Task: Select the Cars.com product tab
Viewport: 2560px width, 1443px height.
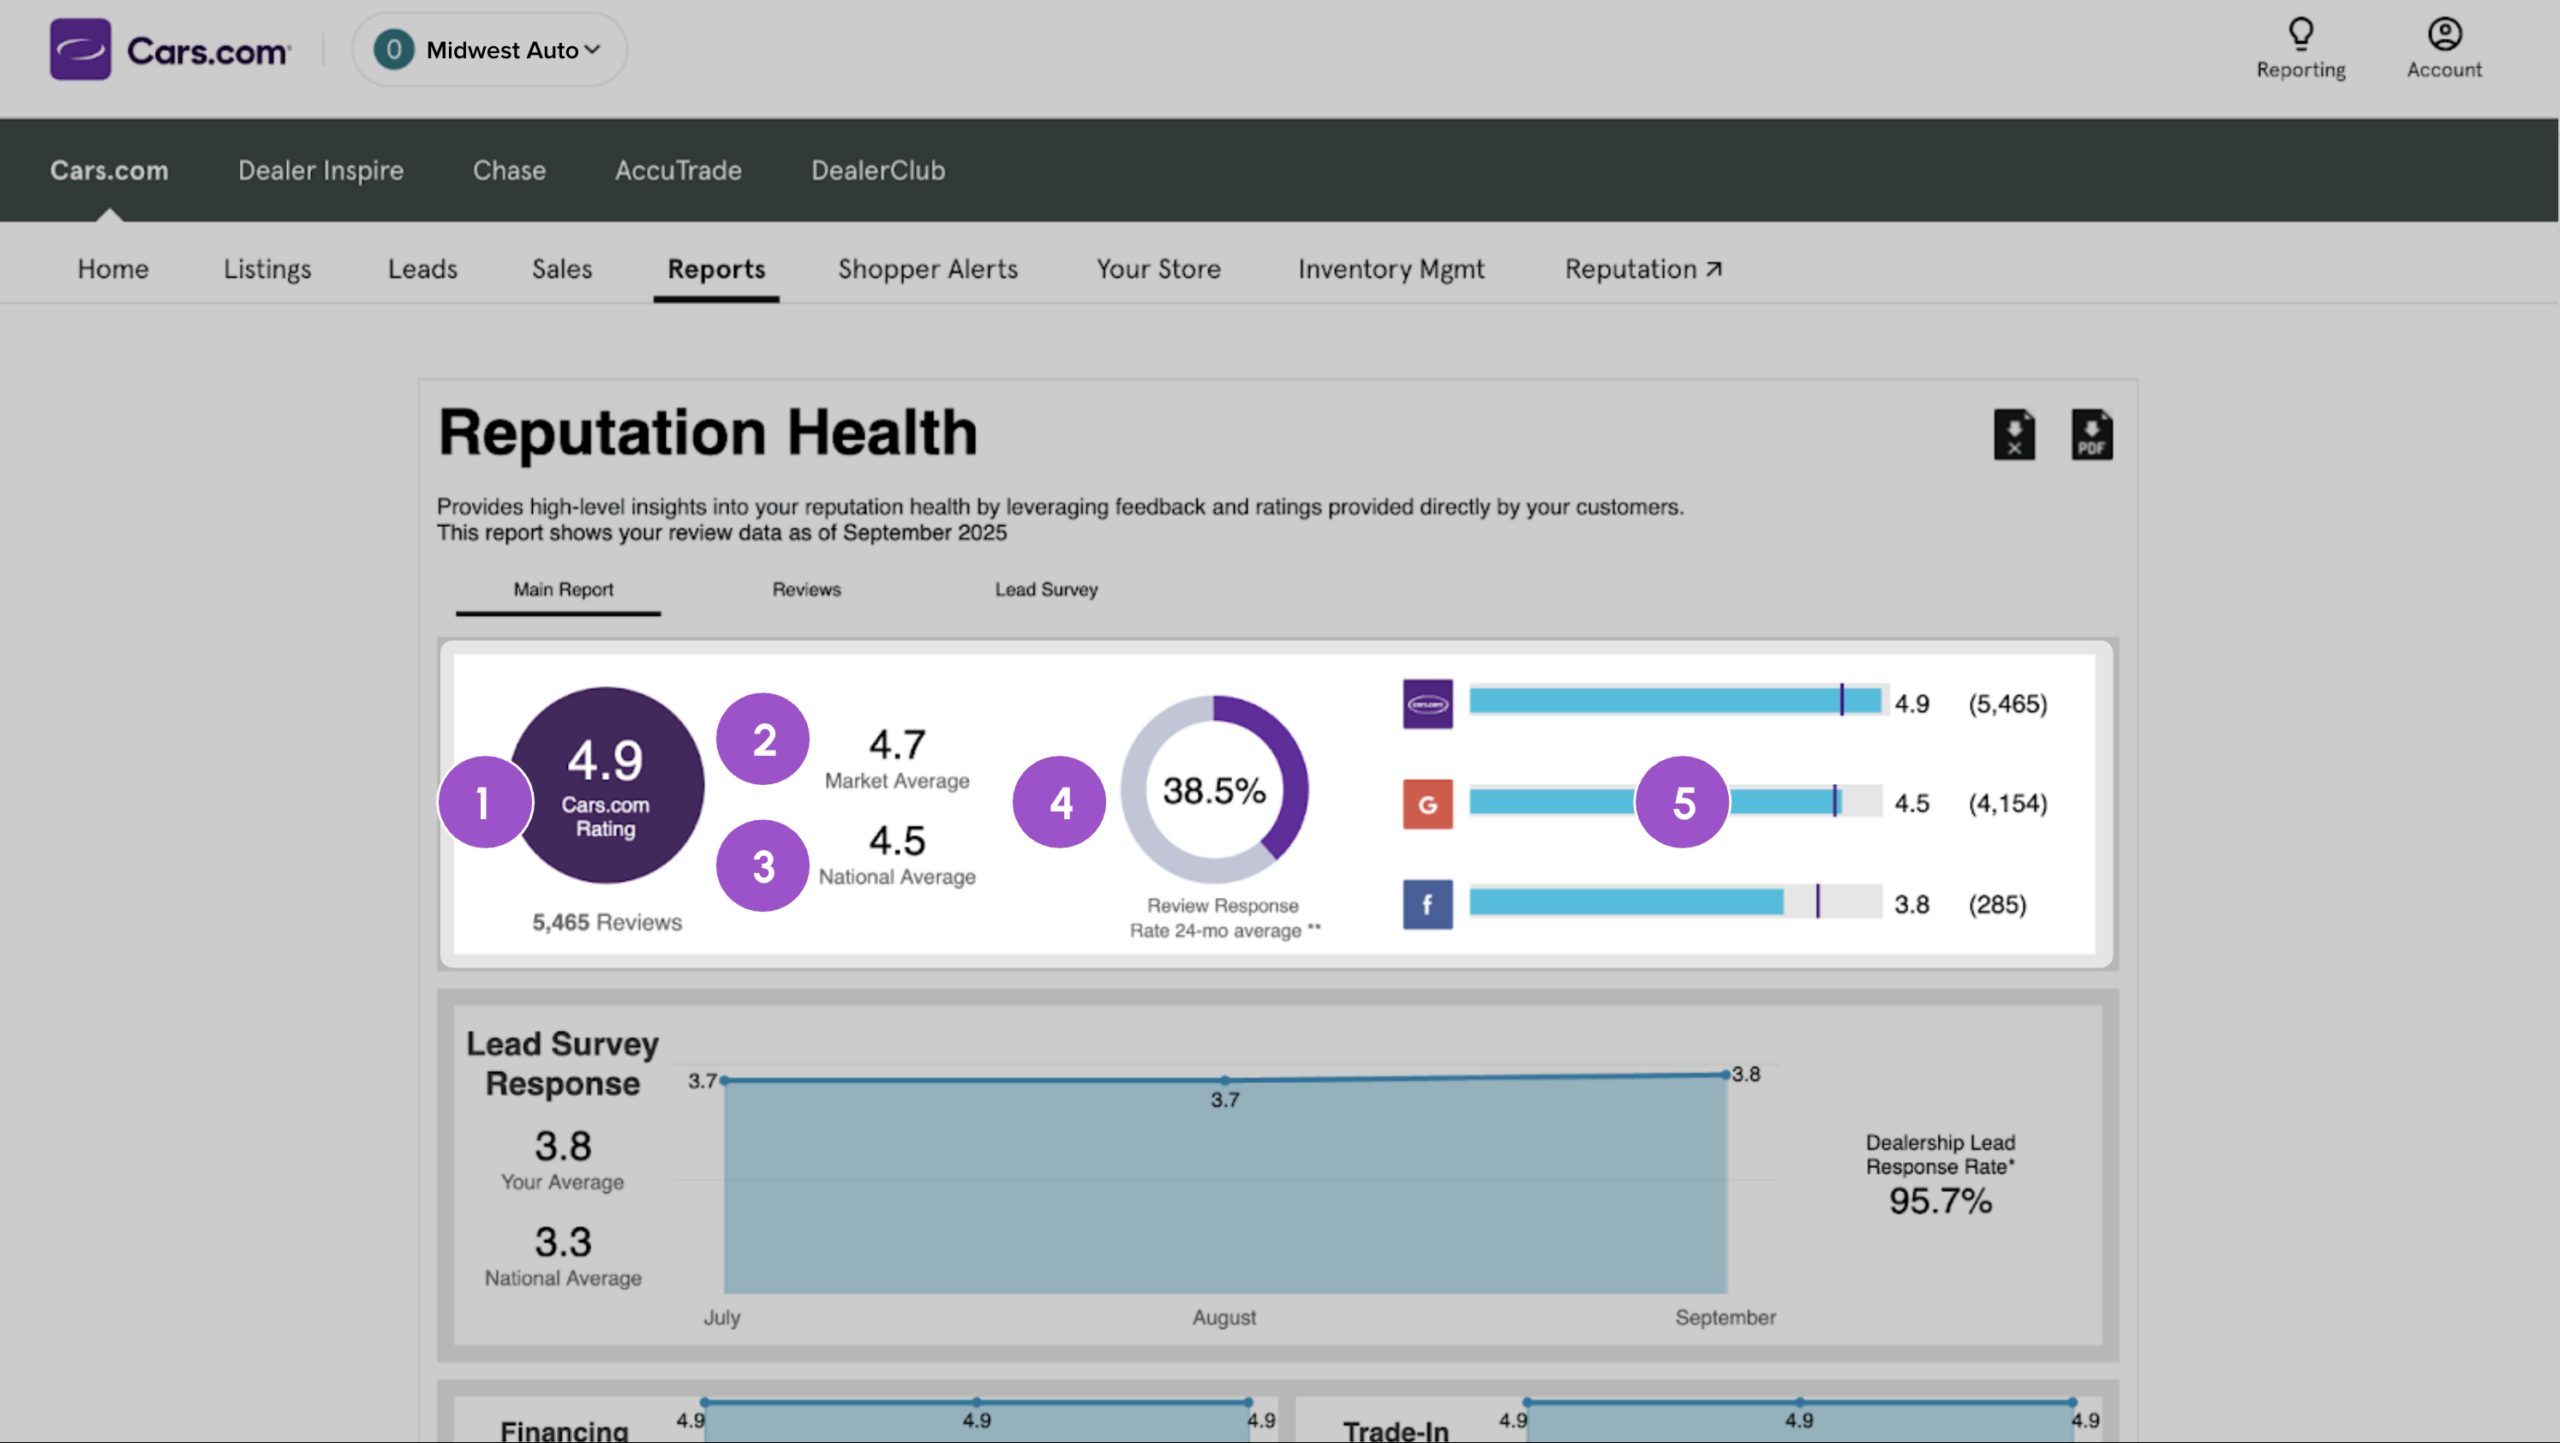Action: (x=109, y=170)
